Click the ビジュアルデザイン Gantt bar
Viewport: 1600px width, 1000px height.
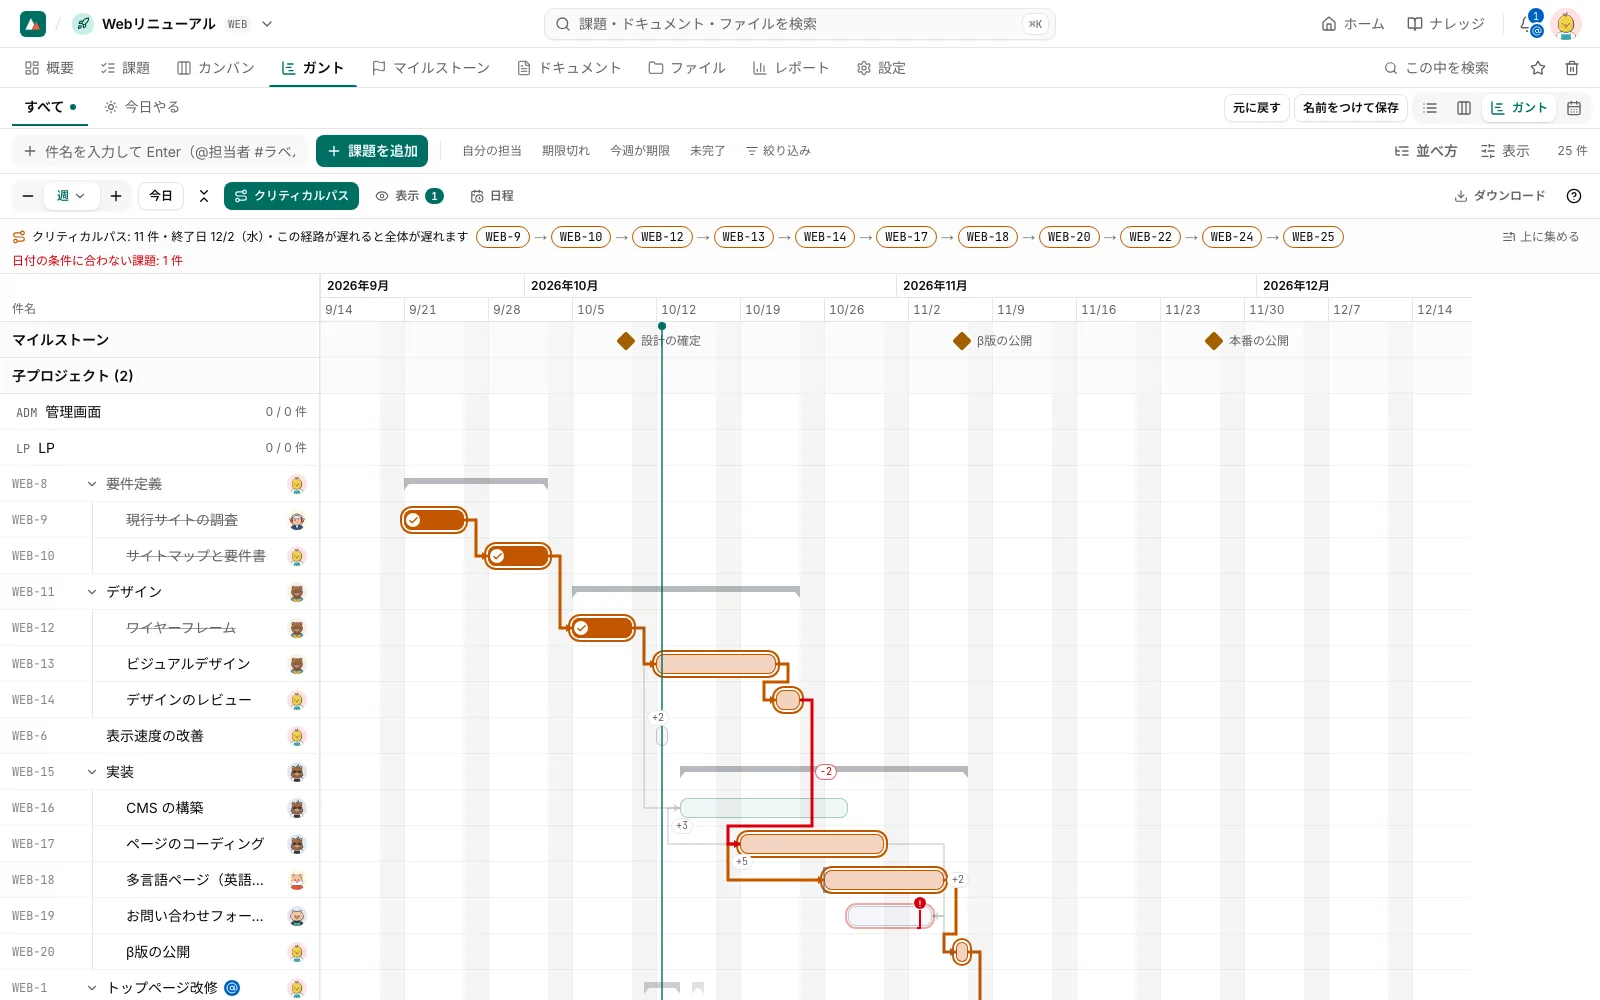(x=716, y=664)
